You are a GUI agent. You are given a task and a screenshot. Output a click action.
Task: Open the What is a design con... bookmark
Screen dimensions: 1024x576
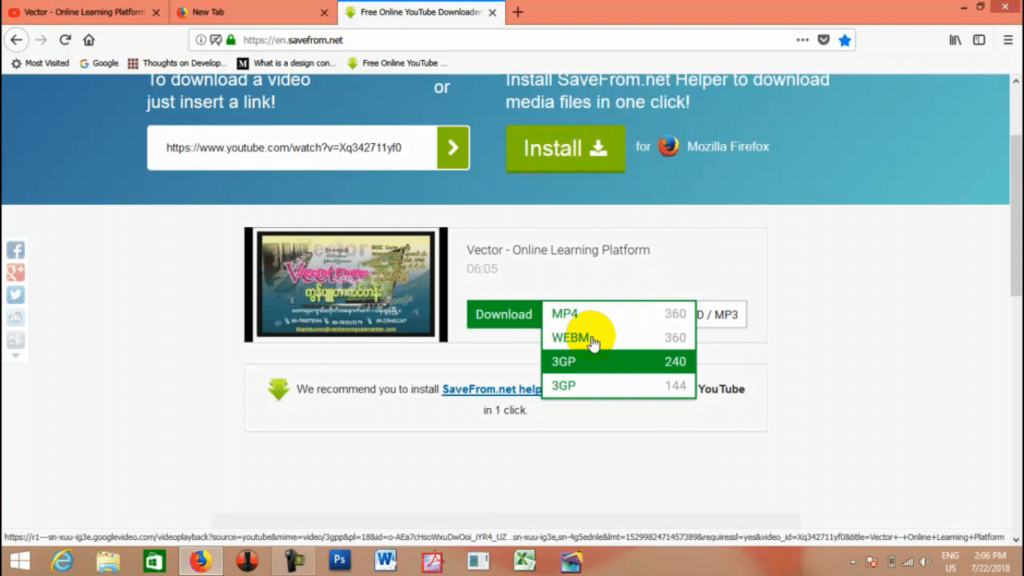pos(287,63)
